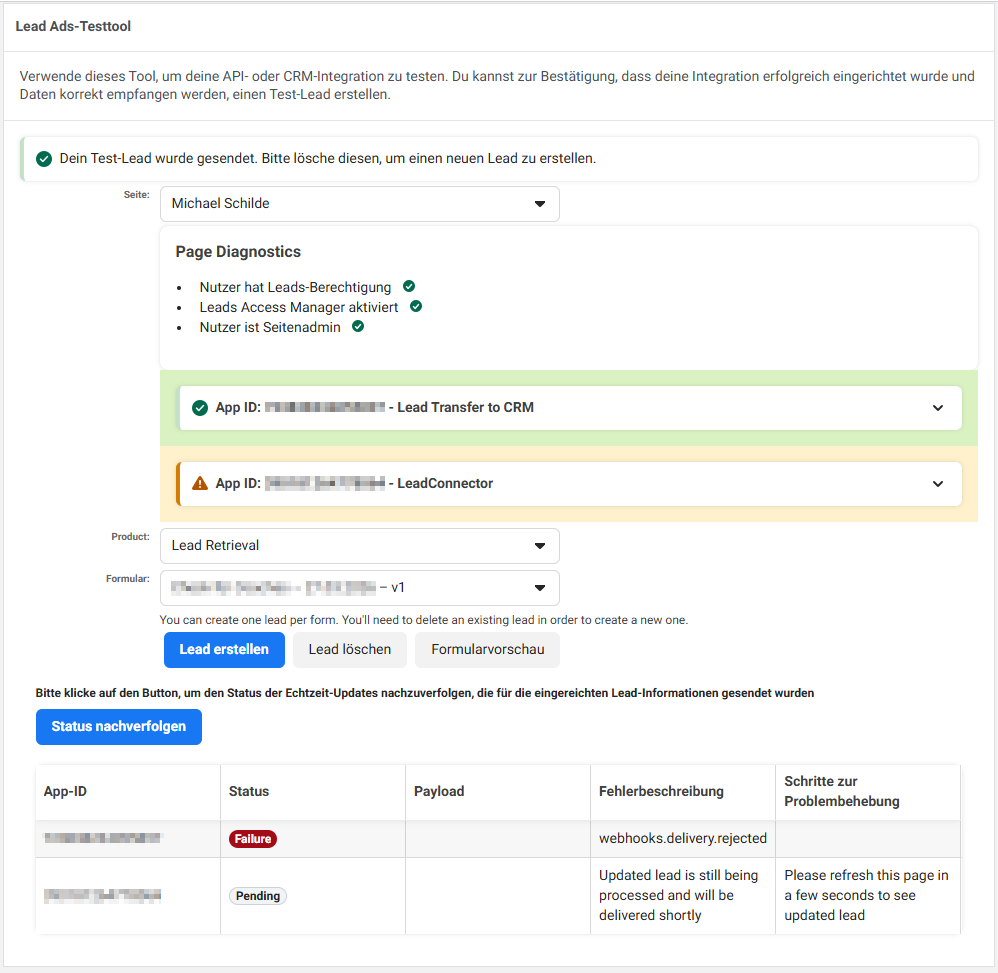Screen dimensions: 998x973
Task: Click the checkmark beside Leads Access Manager aktiviert
Action: tap(416, 307)
